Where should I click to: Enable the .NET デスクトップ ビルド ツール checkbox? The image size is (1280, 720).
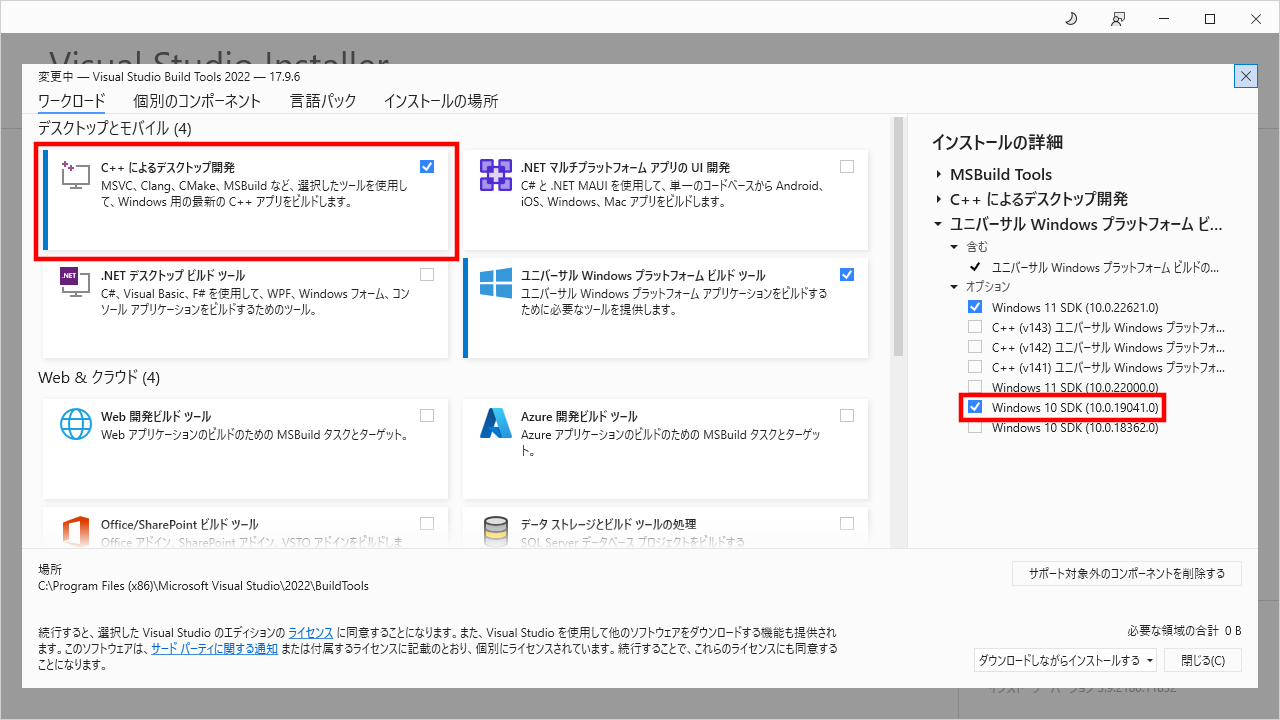point(427,274)
